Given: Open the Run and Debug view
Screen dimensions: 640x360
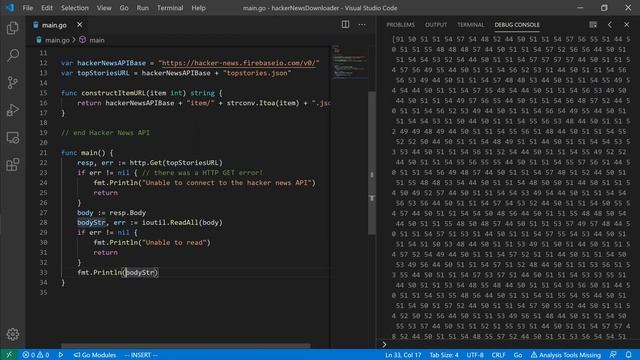Looking at the screenshot, I should tap(13, 110).
